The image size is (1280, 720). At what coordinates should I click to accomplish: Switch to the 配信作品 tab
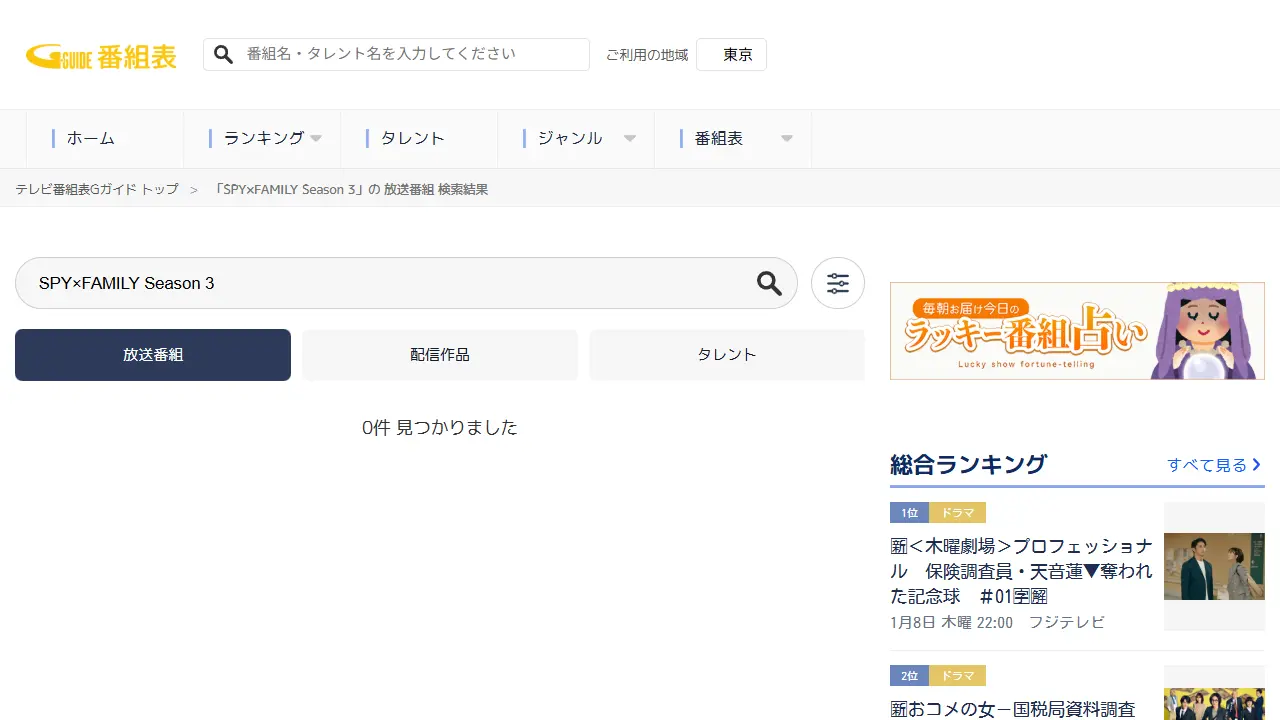[x=440, y=355]
